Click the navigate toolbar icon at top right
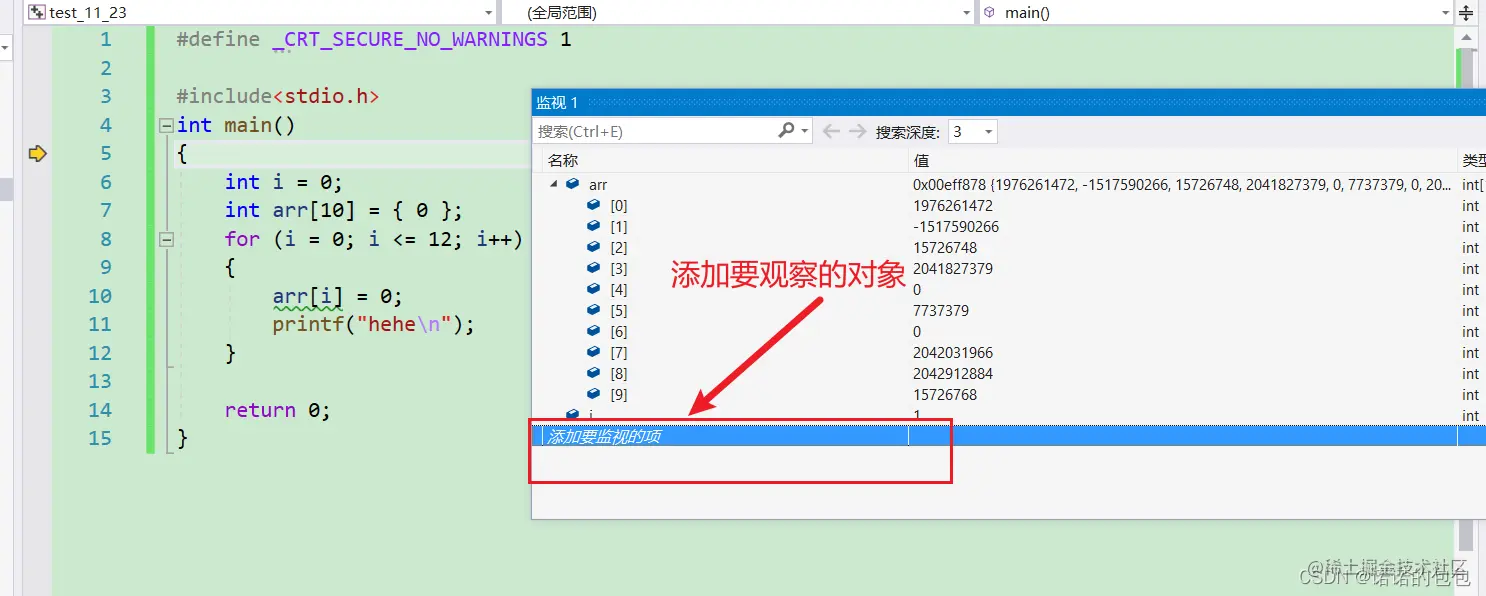1486x596 pixels. click(x=1468, y=12)
